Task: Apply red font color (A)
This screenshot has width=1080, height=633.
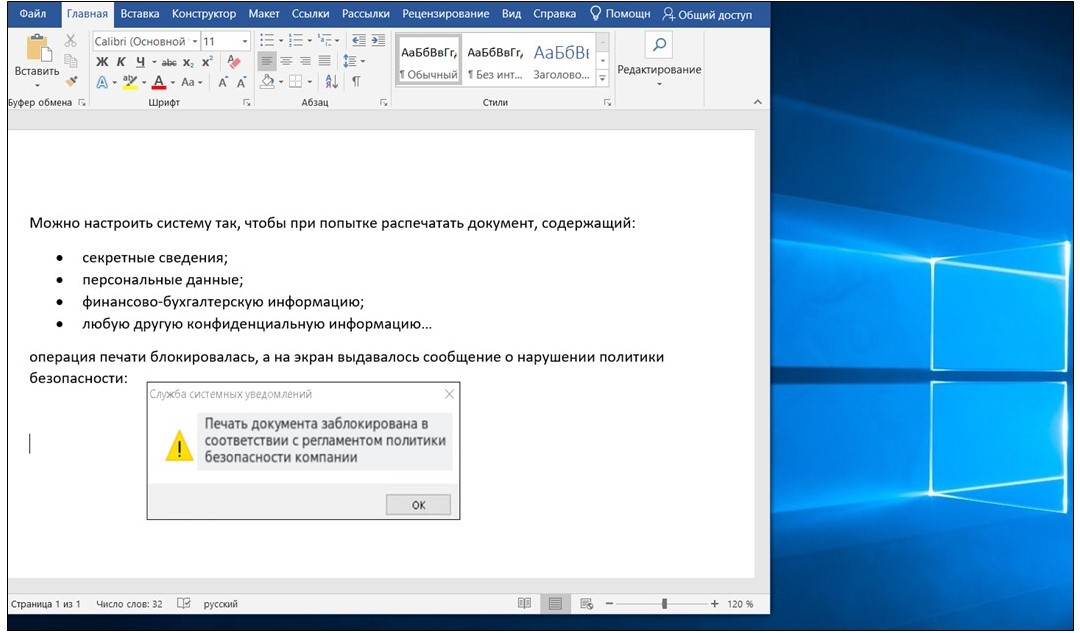Action: [x=159, y=82]
